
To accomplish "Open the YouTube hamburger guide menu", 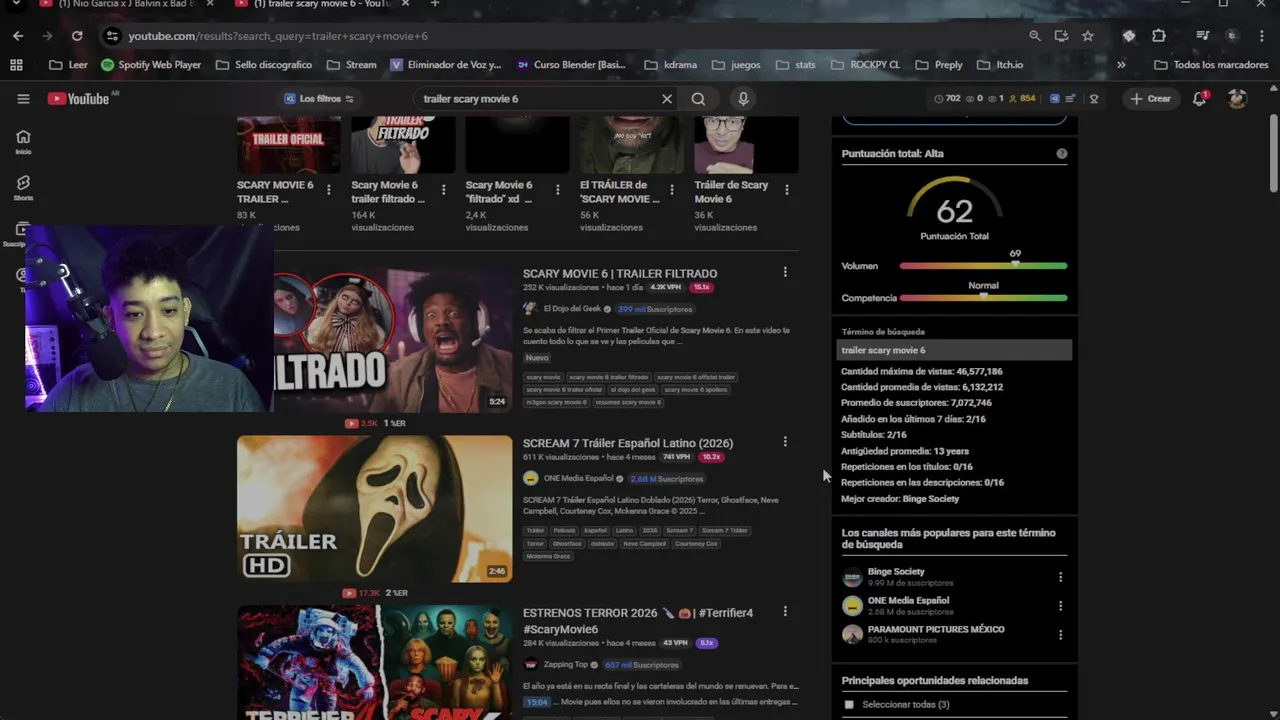I will (23, 98).
